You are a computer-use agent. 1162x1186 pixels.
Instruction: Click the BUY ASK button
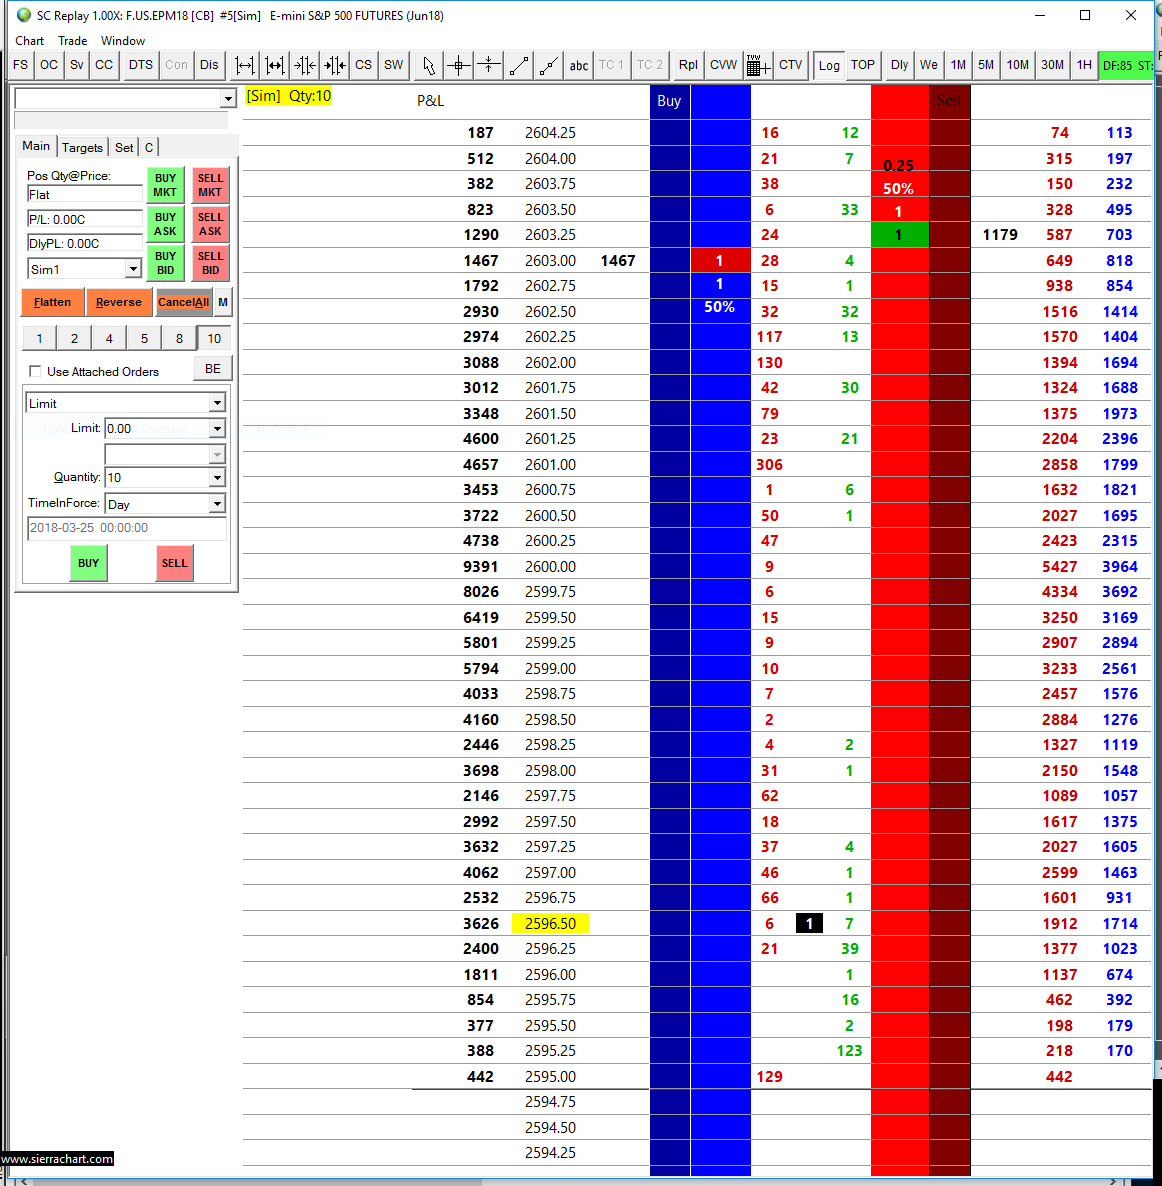(x=165, y=224)
